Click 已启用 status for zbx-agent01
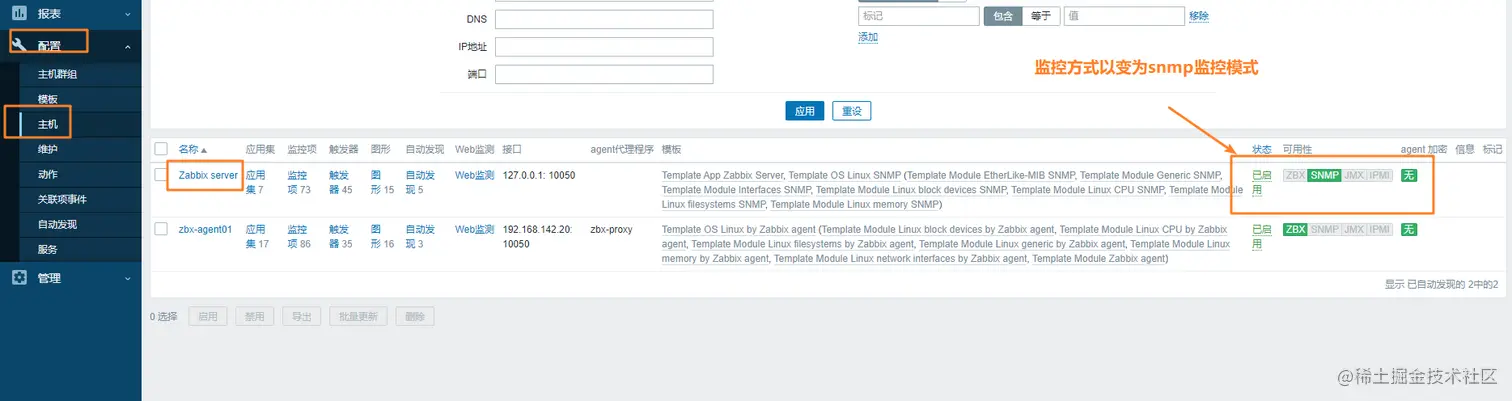This screenshot has width=1512, height=401. click(1263, 236)
